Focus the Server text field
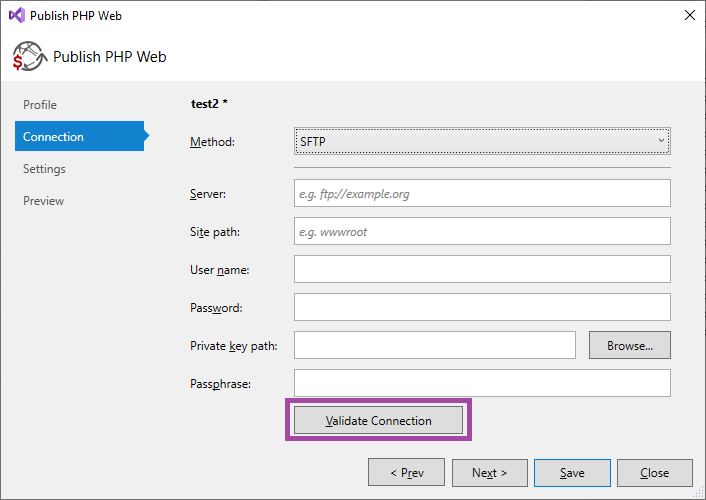This screenshot has height=500, width=706. [x=482, y=193]
